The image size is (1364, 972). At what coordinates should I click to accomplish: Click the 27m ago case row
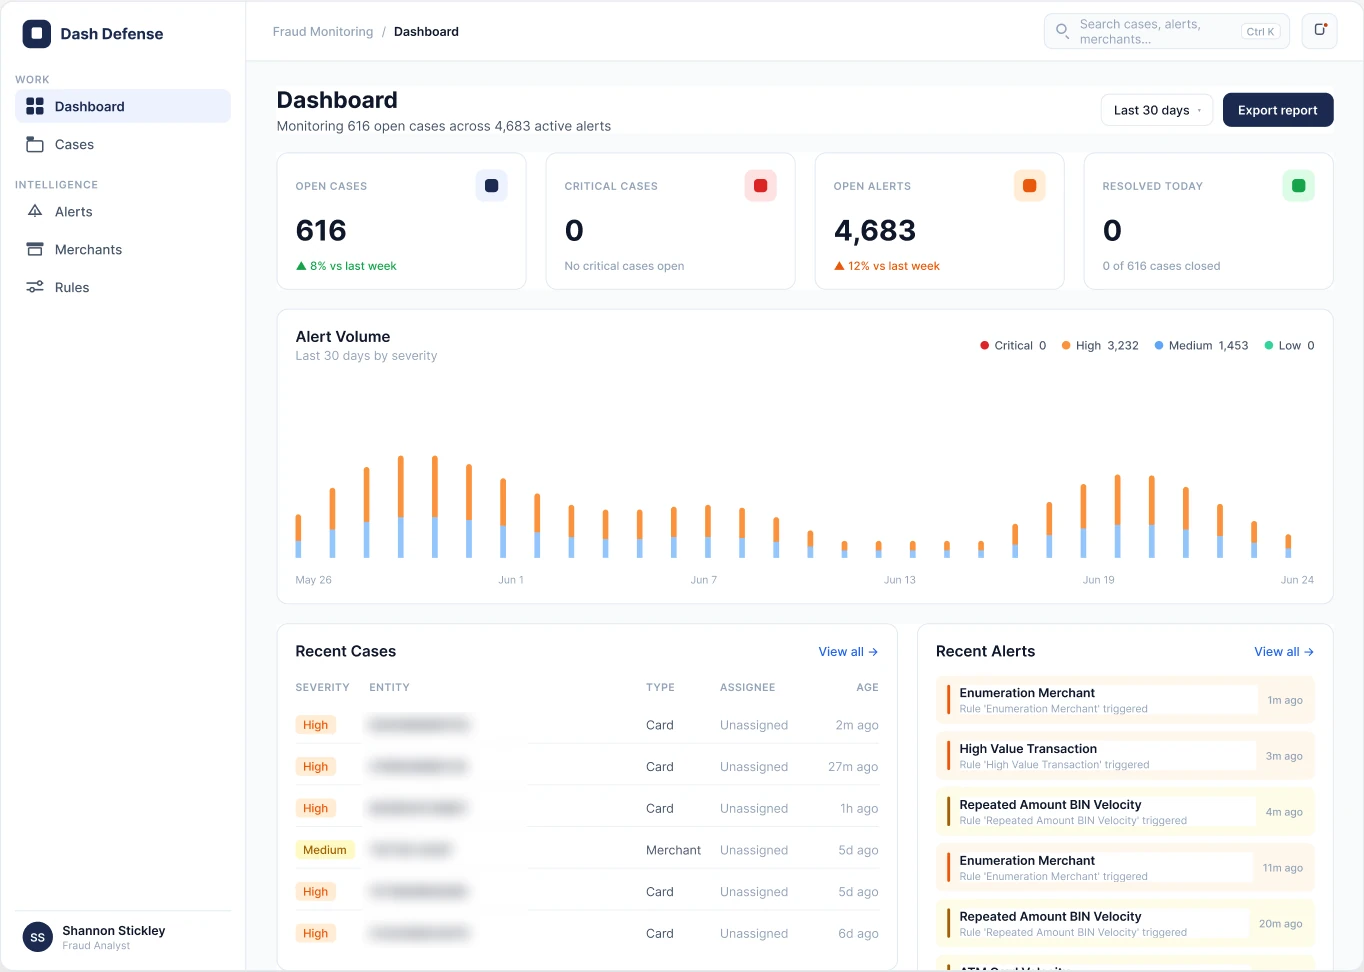587,767
